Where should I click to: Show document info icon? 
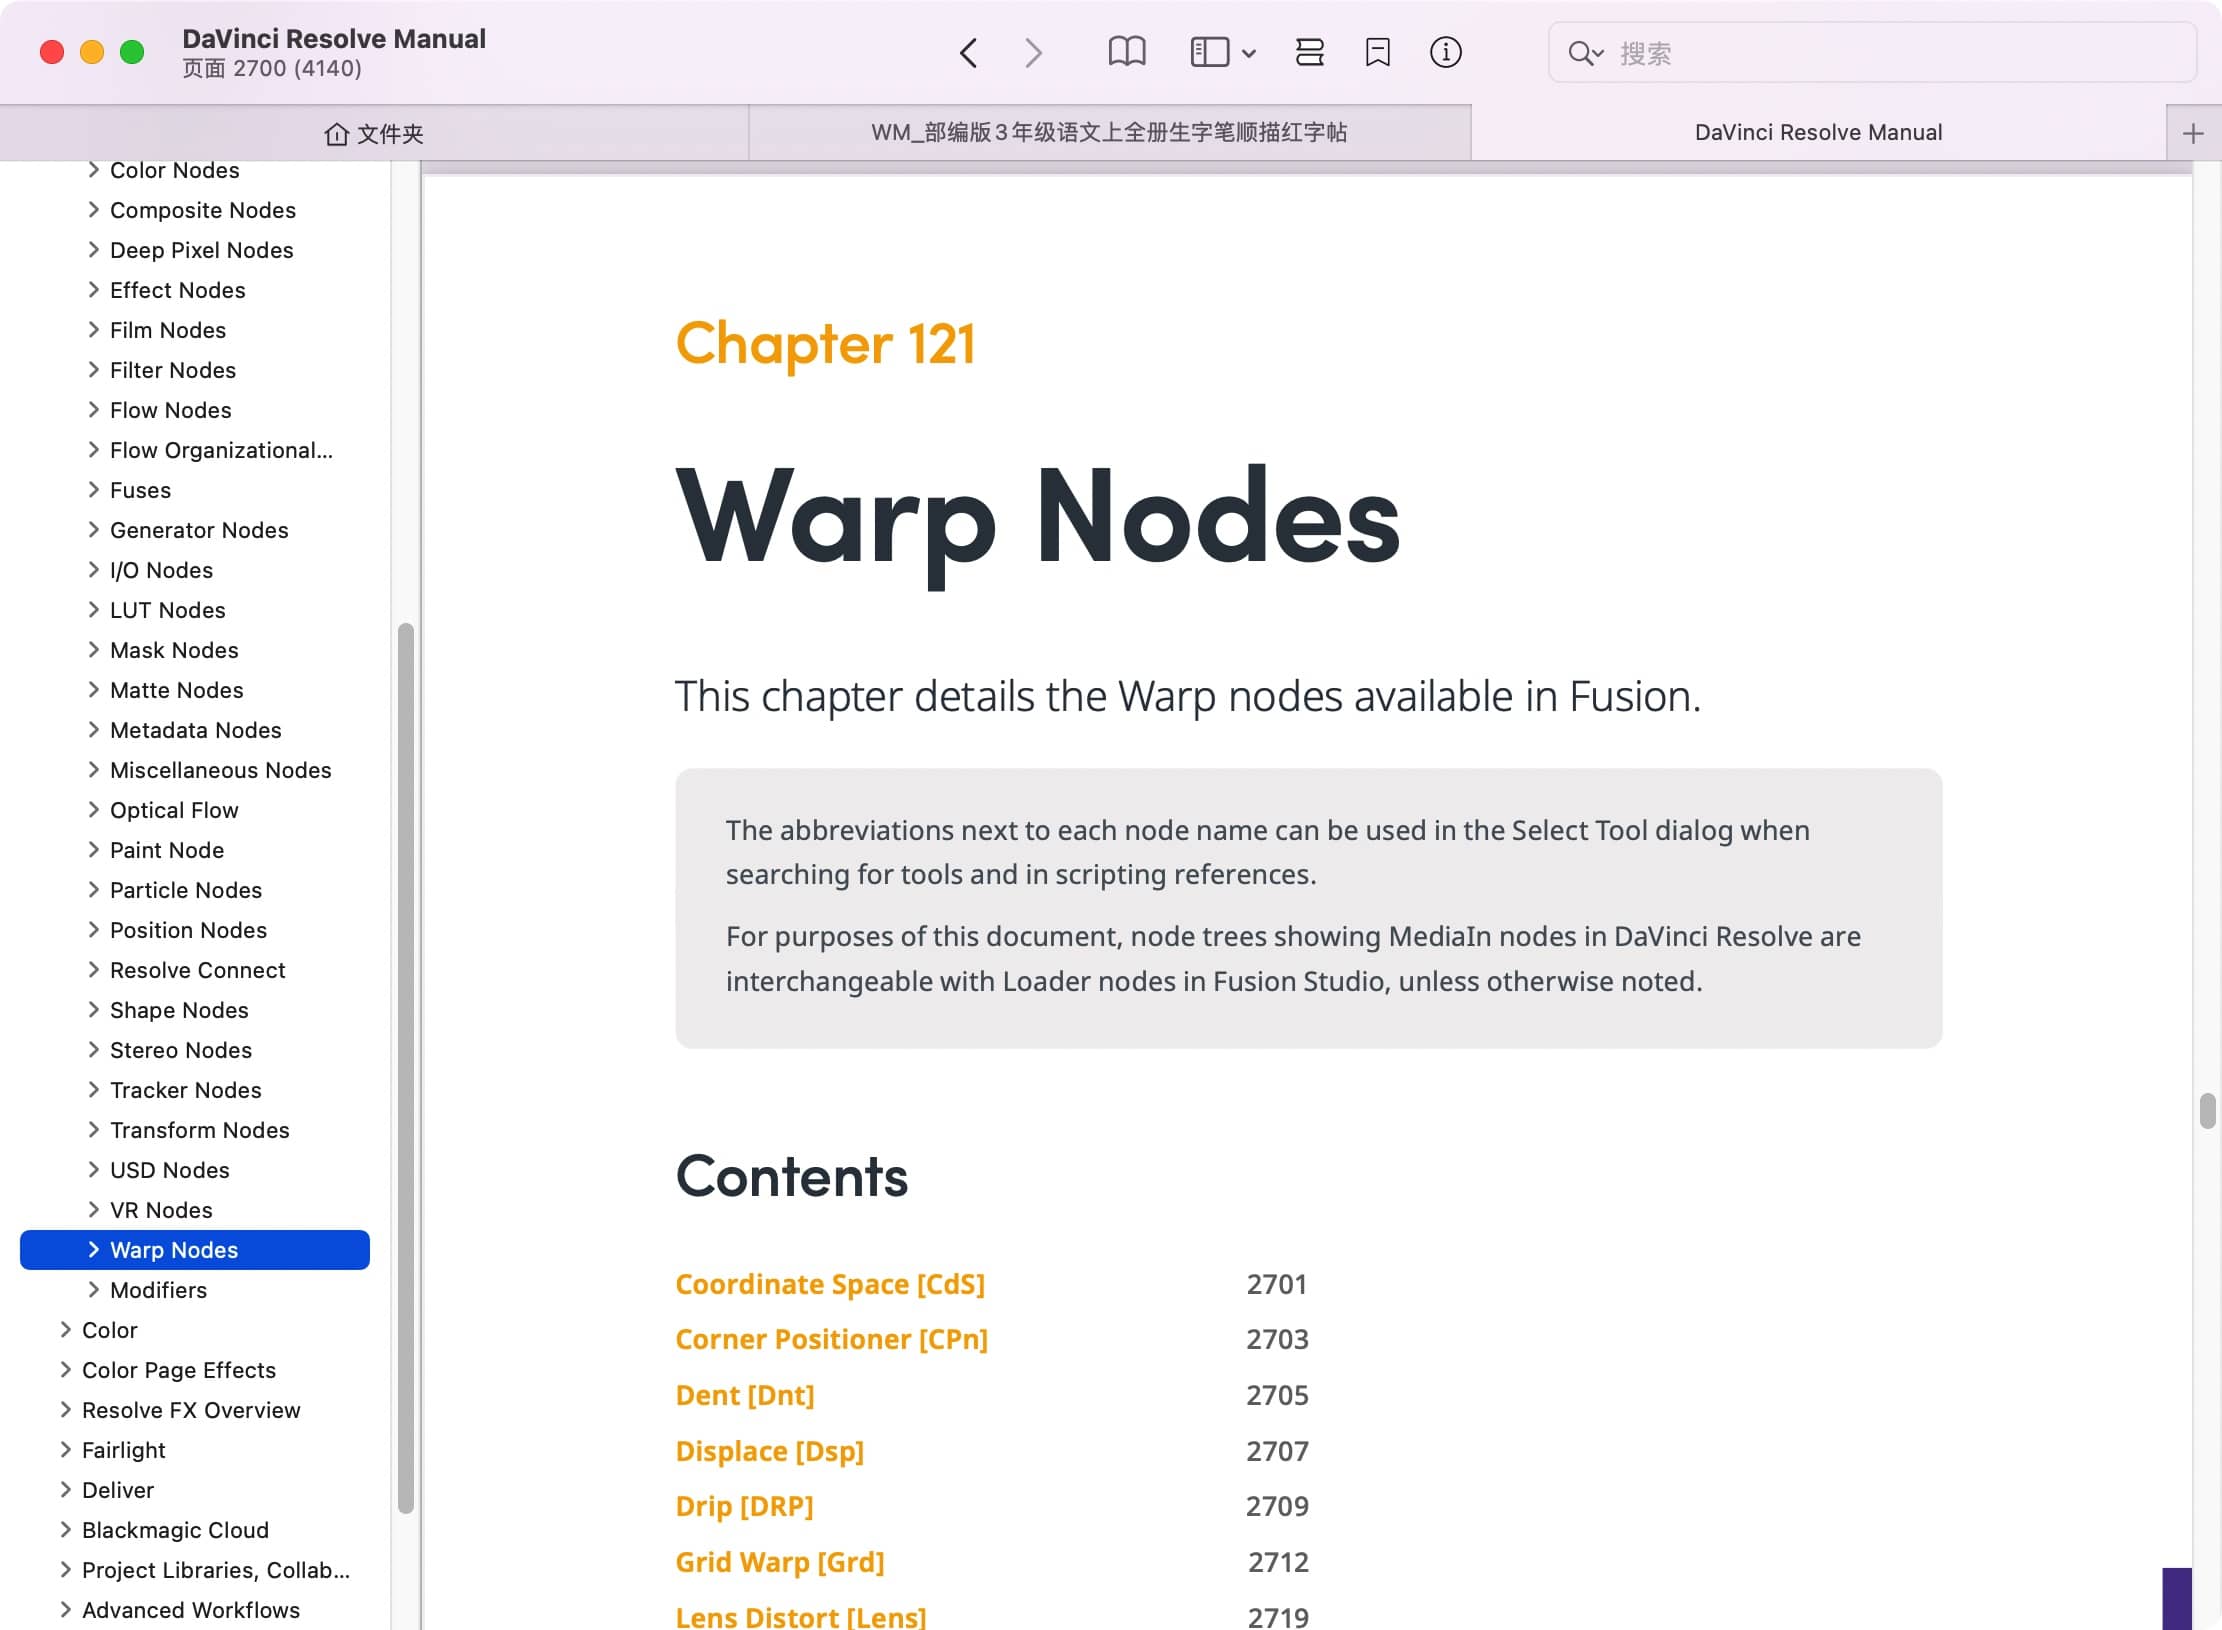[x=1446, y=52]
